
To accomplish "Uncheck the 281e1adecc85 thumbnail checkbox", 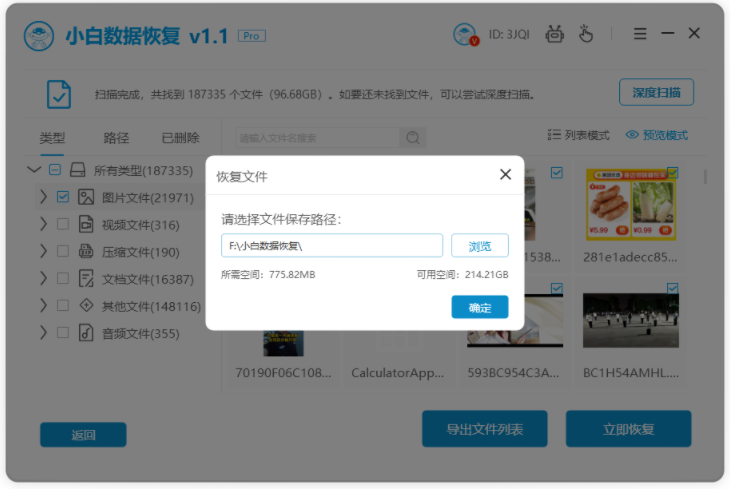I will coord(672,173).
